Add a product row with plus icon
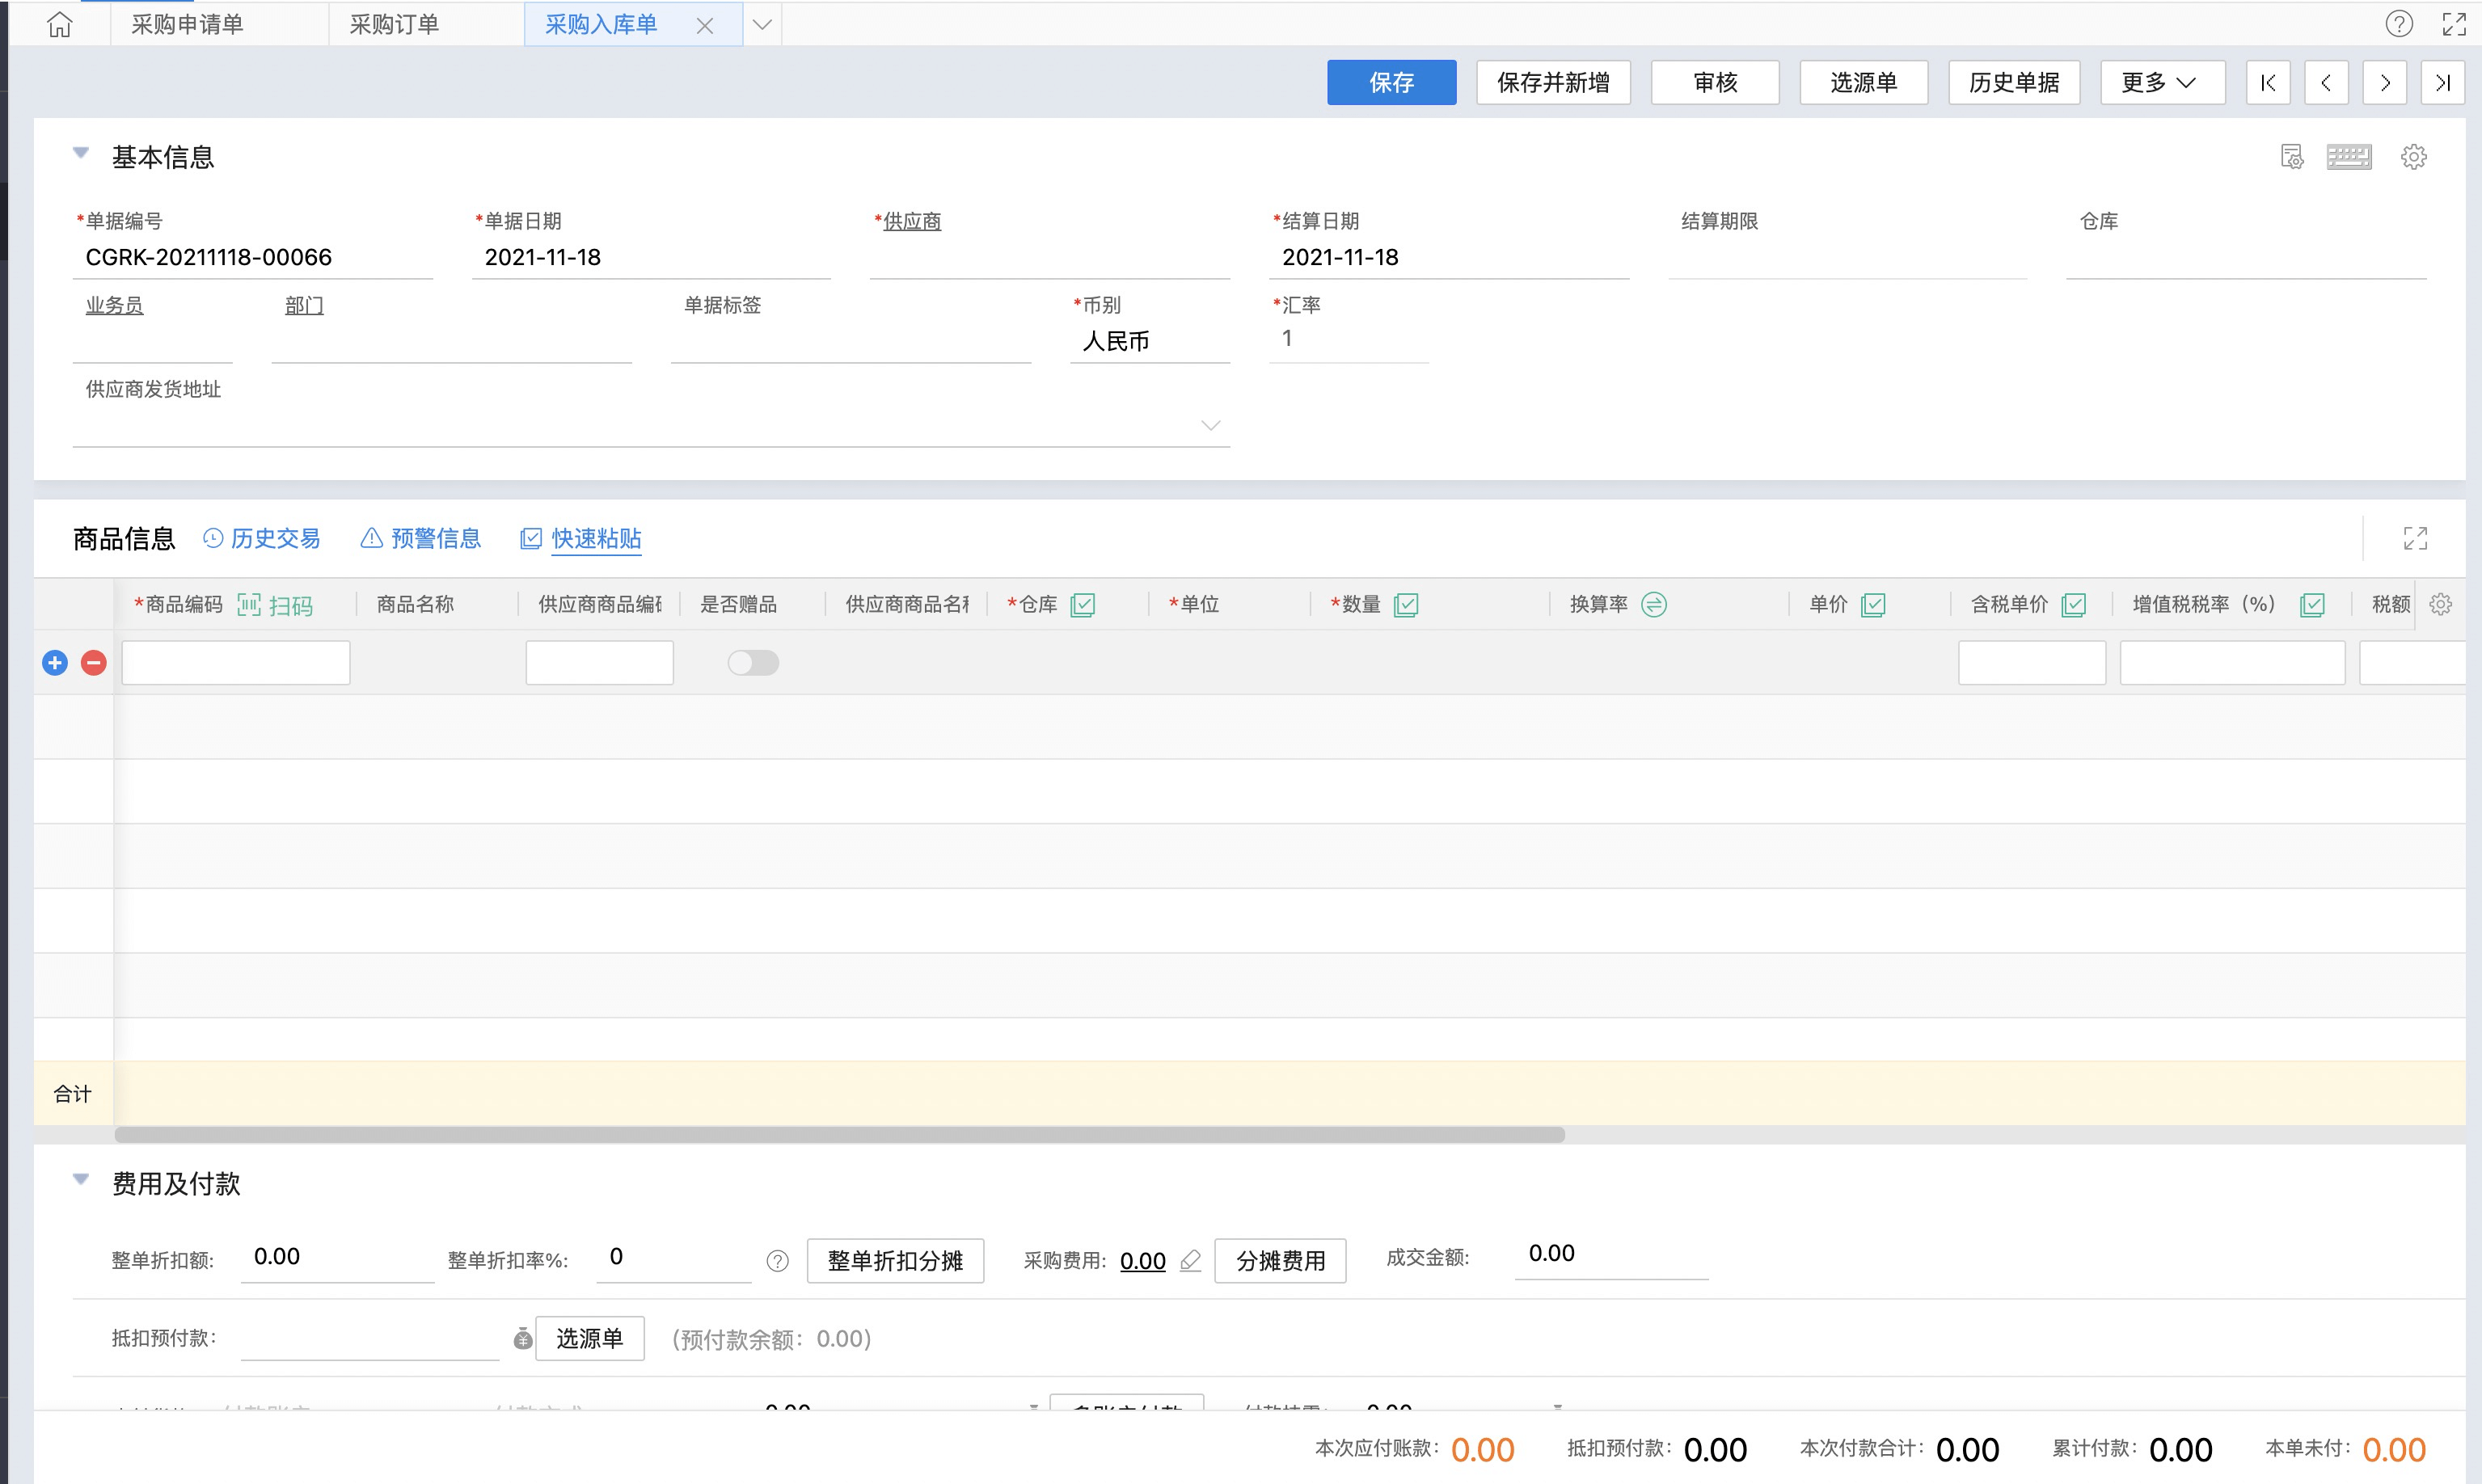The height and width of the screenshot is (1484, 2482). (x=55, y=662)
